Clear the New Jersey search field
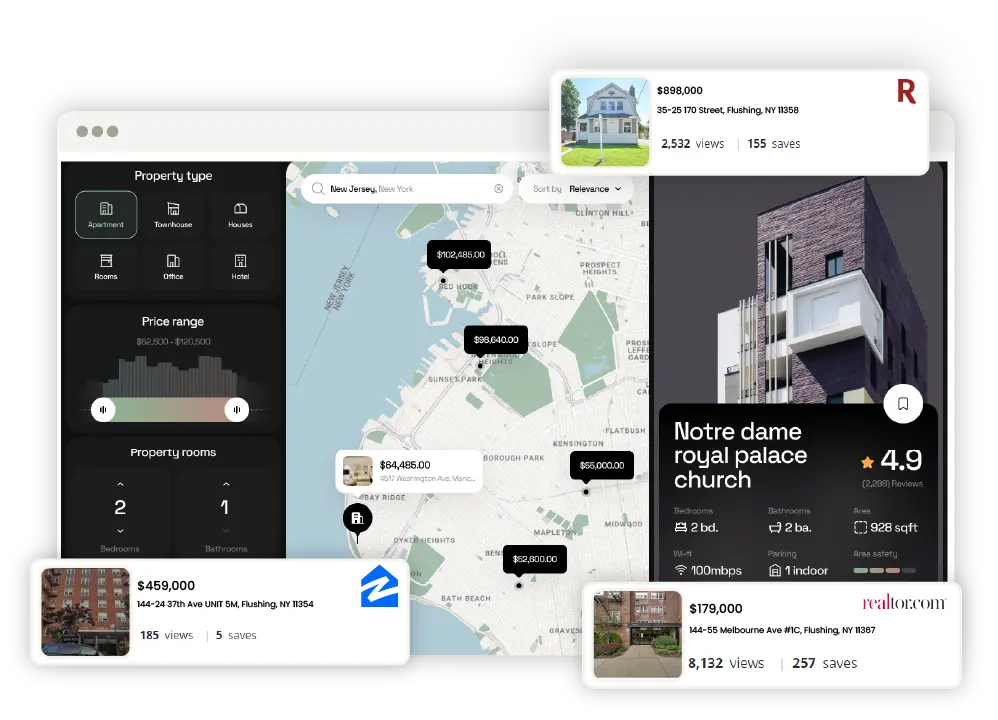The height and width of the screenshot is (720, 998). pyautogui.click(x=498, y=189)
